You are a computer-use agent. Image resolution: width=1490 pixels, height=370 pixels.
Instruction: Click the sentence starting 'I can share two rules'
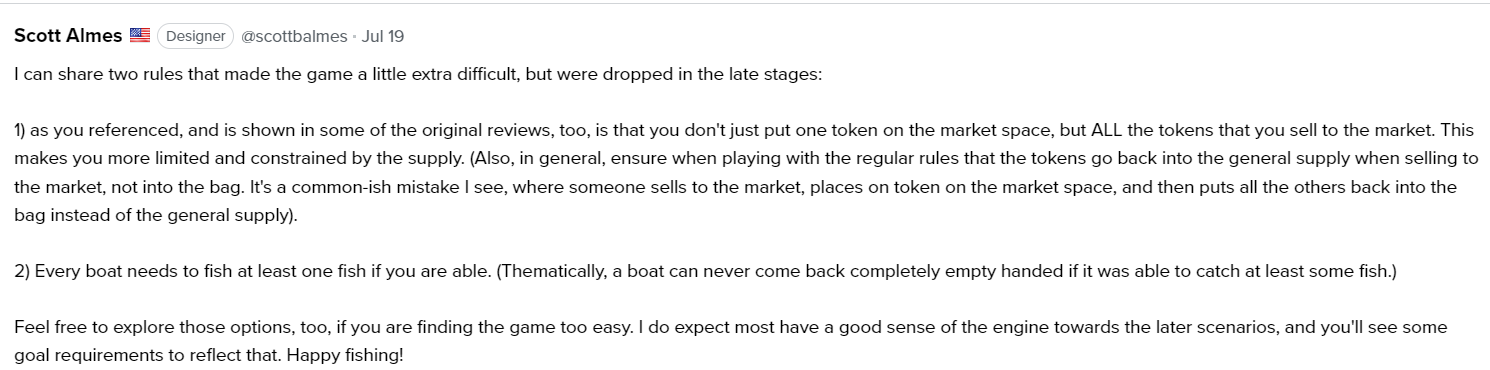(418, 75)
